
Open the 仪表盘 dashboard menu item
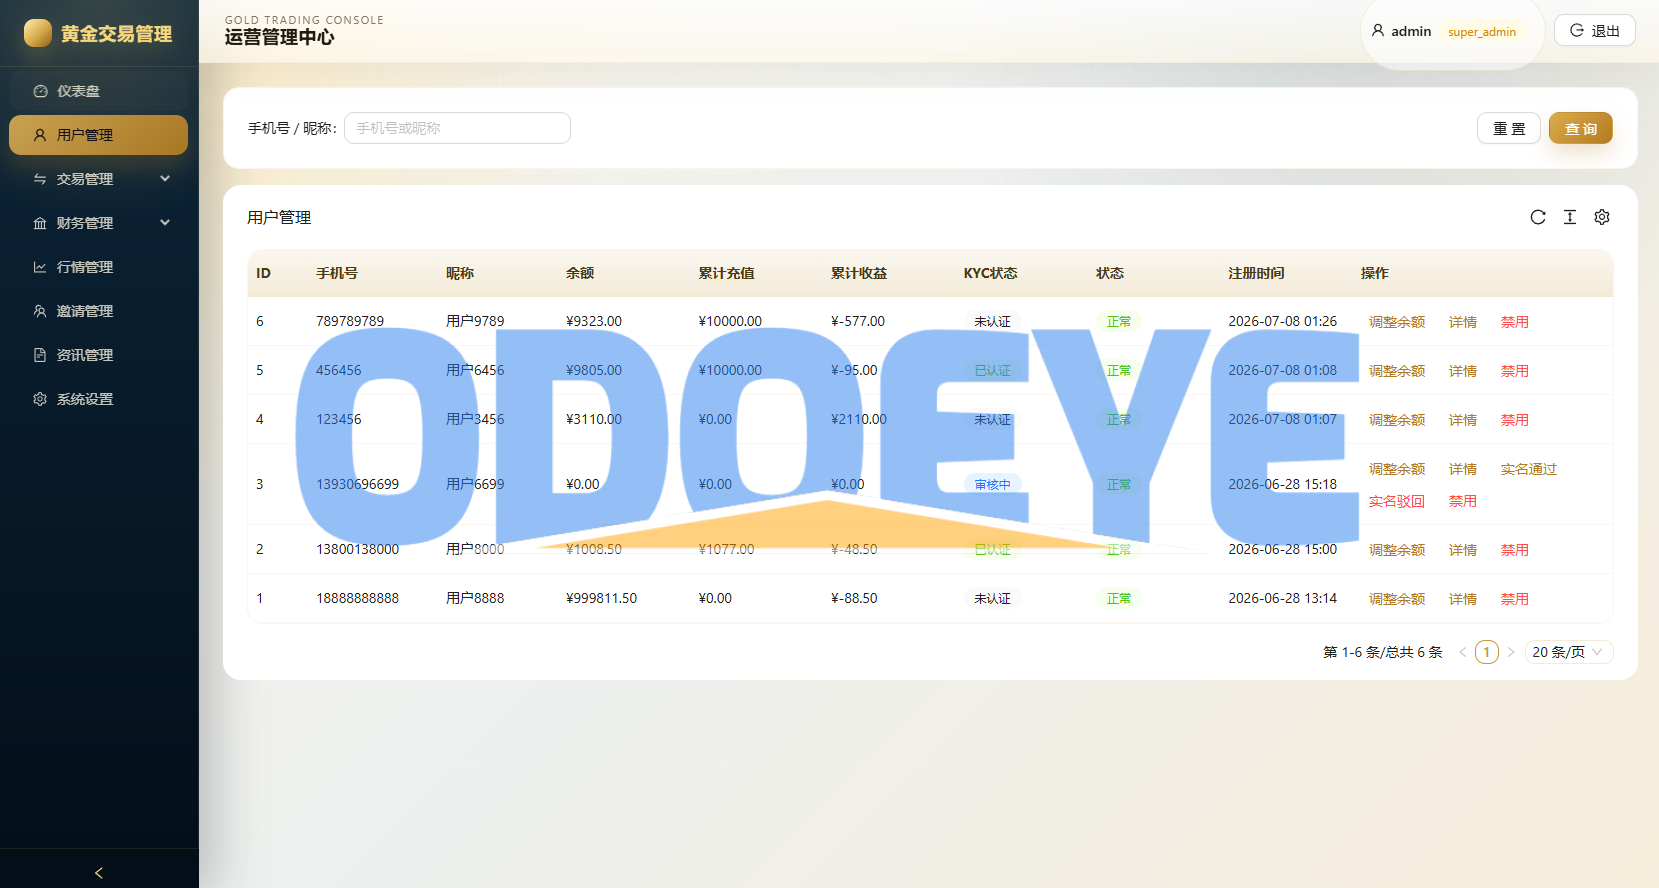pyautogui.click(x=98, y=91)
